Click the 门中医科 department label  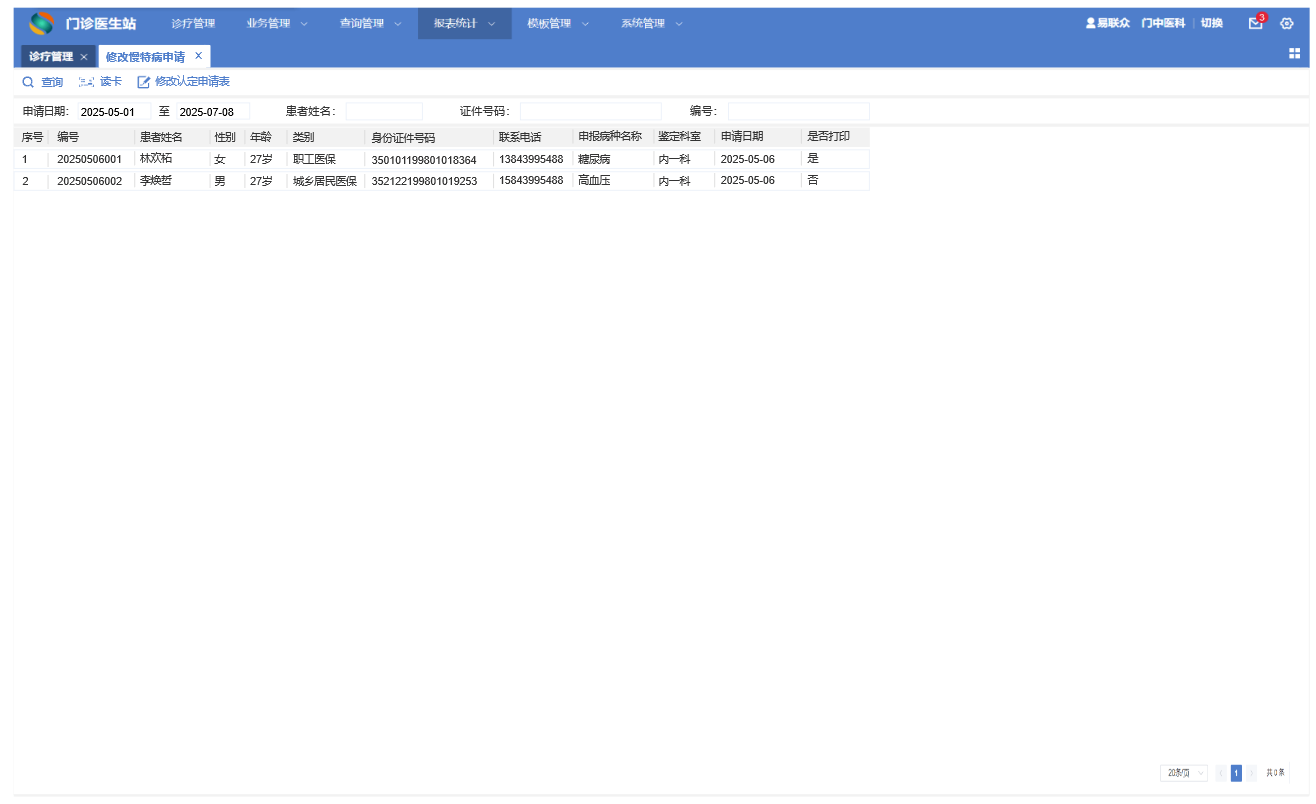click(1163, 23)
